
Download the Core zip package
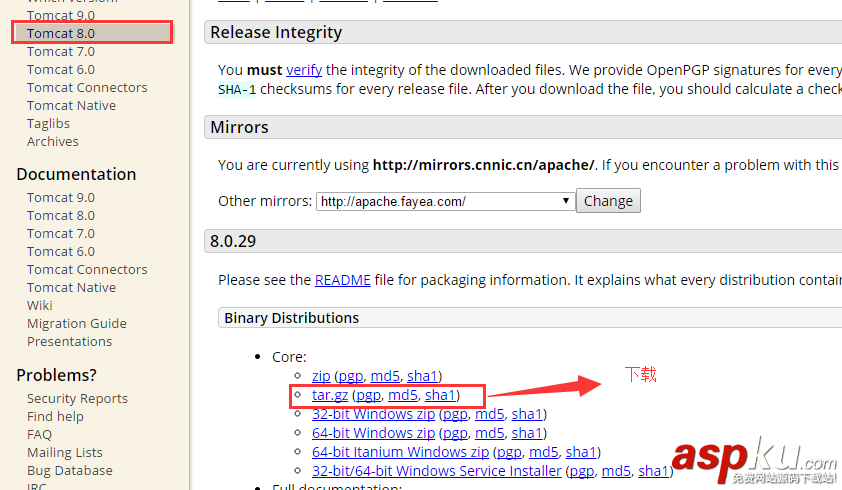click(x=321, y=377)
